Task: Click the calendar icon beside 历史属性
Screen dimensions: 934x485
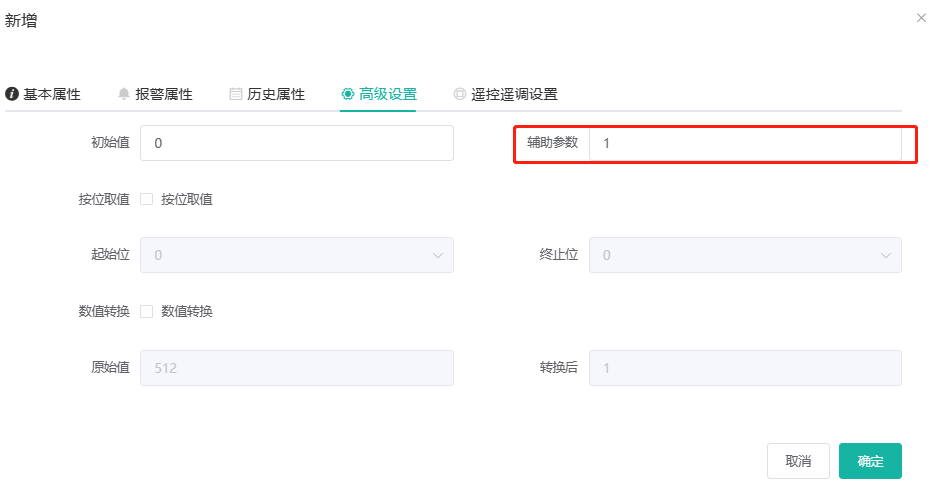Action: click(236, 94)
